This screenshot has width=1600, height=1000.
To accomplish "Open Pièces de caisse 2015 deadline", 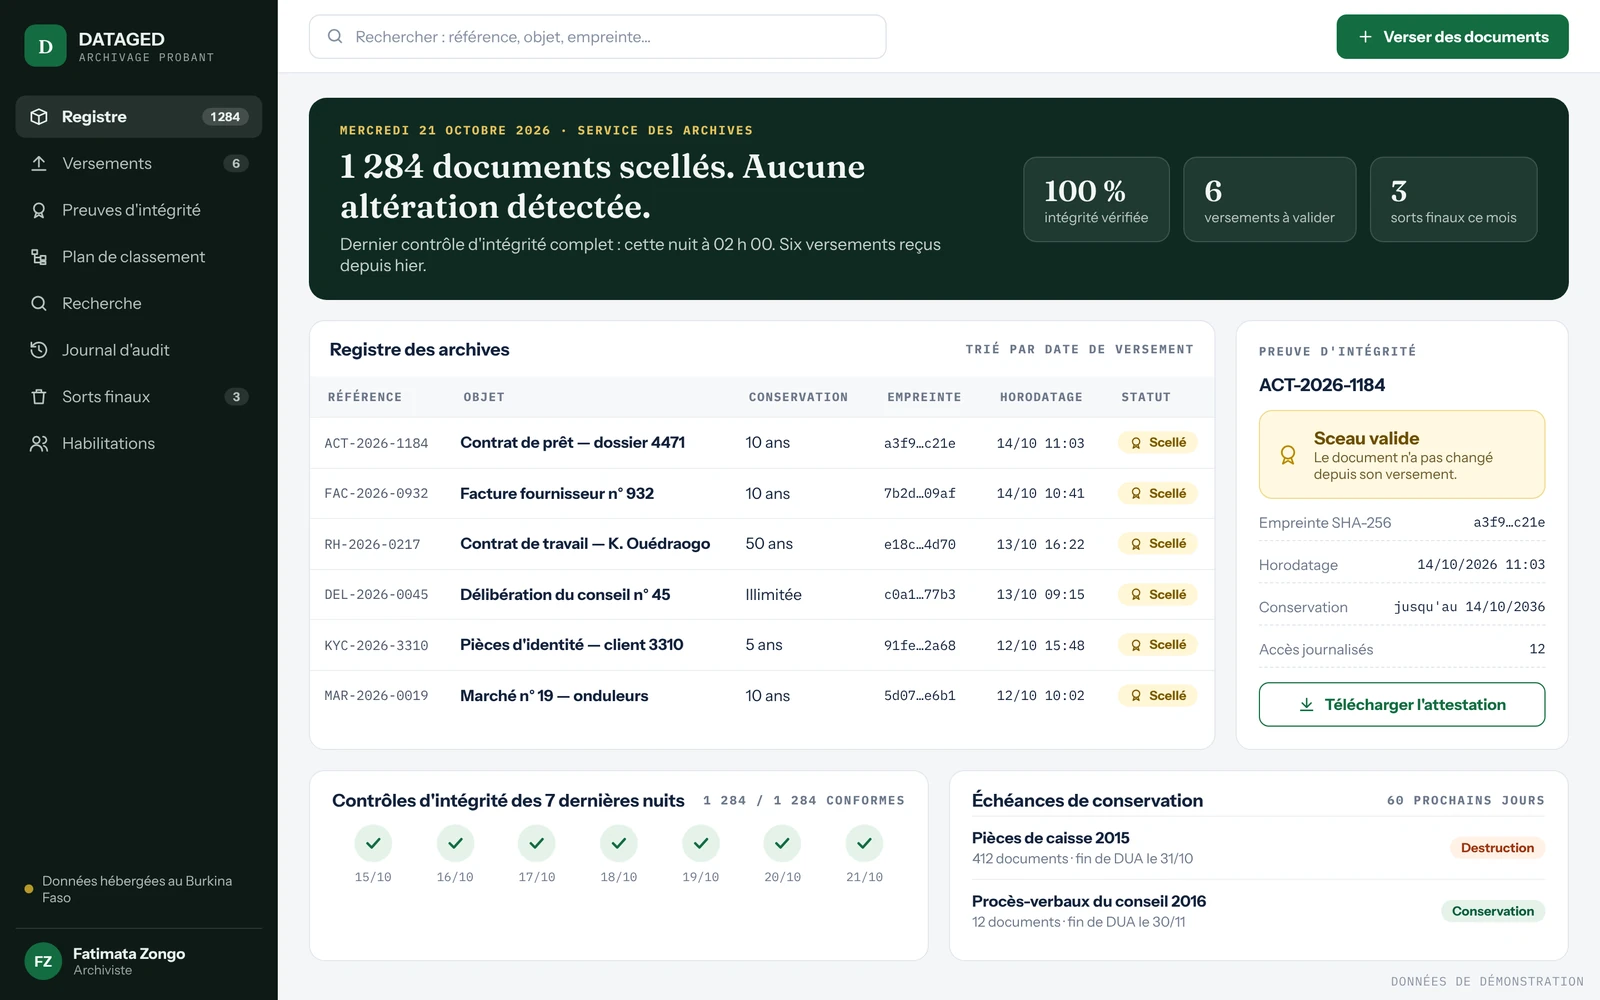I will (1258, 848).
